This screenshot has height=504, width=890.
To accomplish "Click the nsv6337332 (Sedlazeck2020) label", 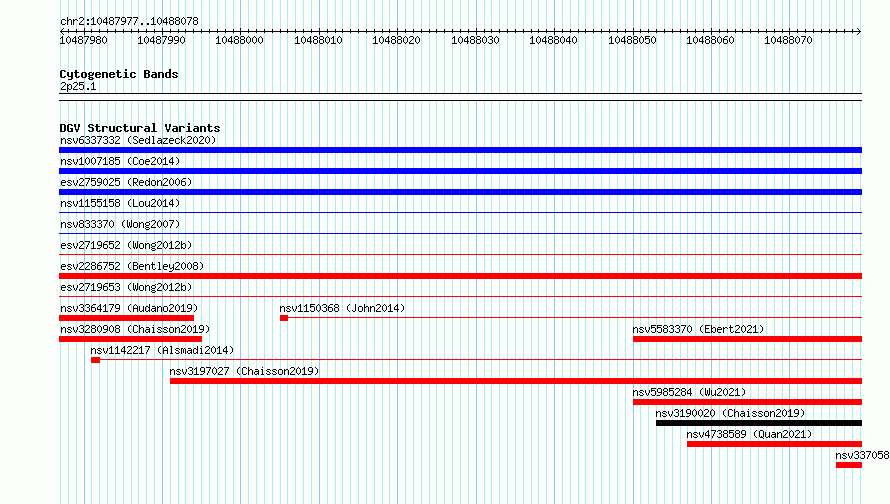I will [x=138, y=140].
